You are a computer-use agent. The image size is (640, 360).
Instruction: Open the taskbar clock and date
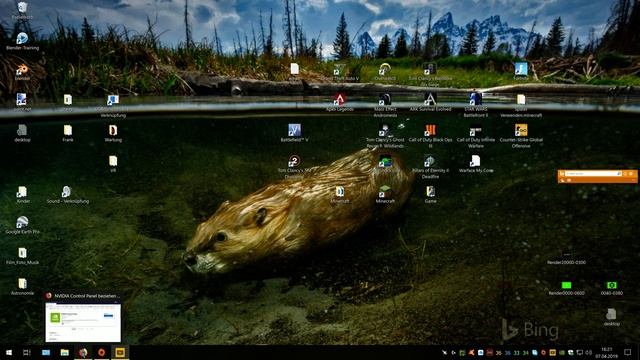[x=607, y=352]
